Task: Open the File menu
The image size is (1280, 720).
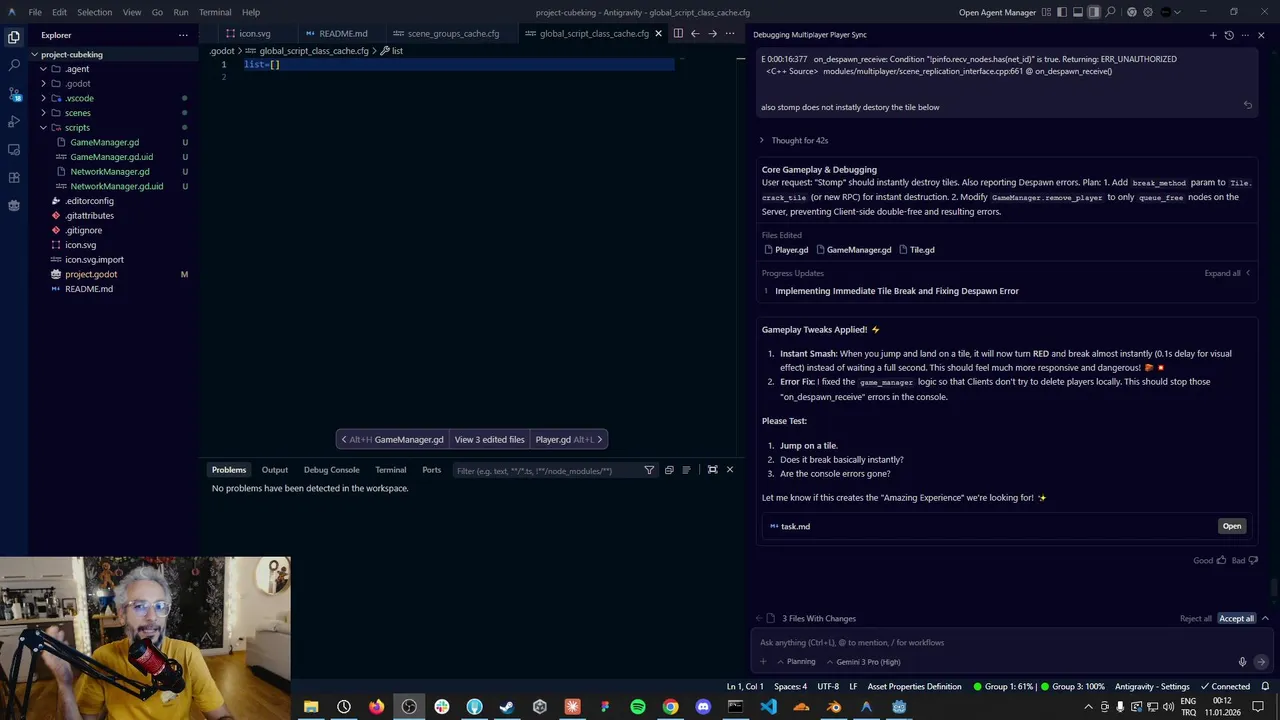Action: coord(35,12)
